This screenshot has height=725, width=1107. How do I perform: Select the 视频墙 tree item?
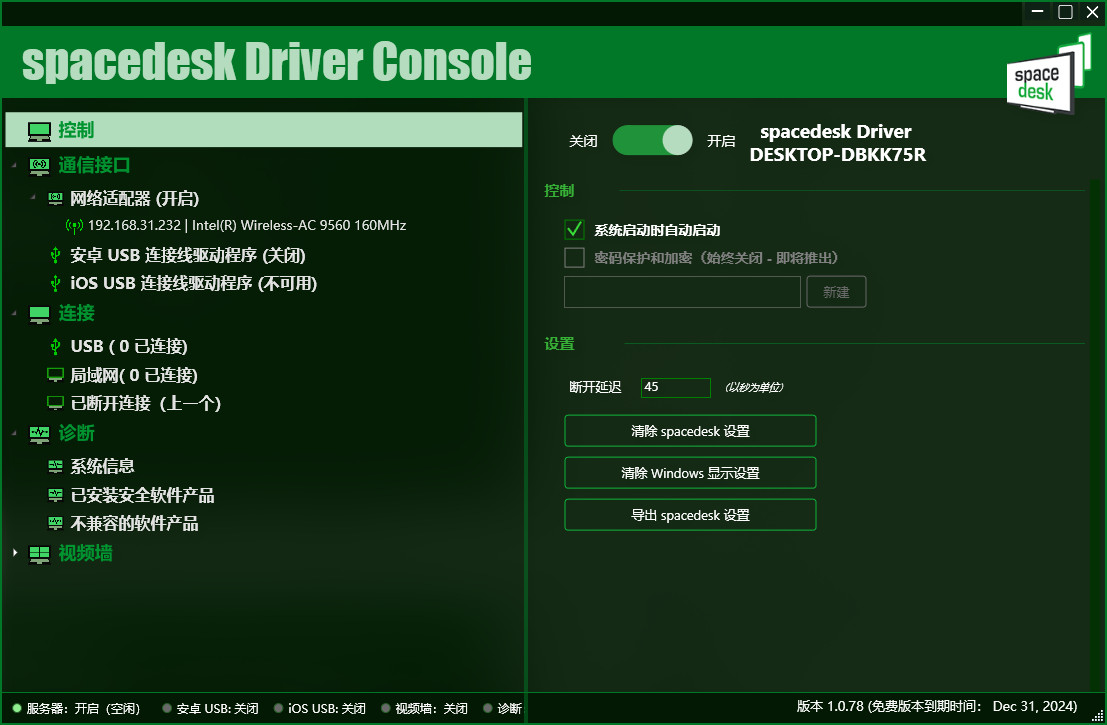(x=85, y=553)
